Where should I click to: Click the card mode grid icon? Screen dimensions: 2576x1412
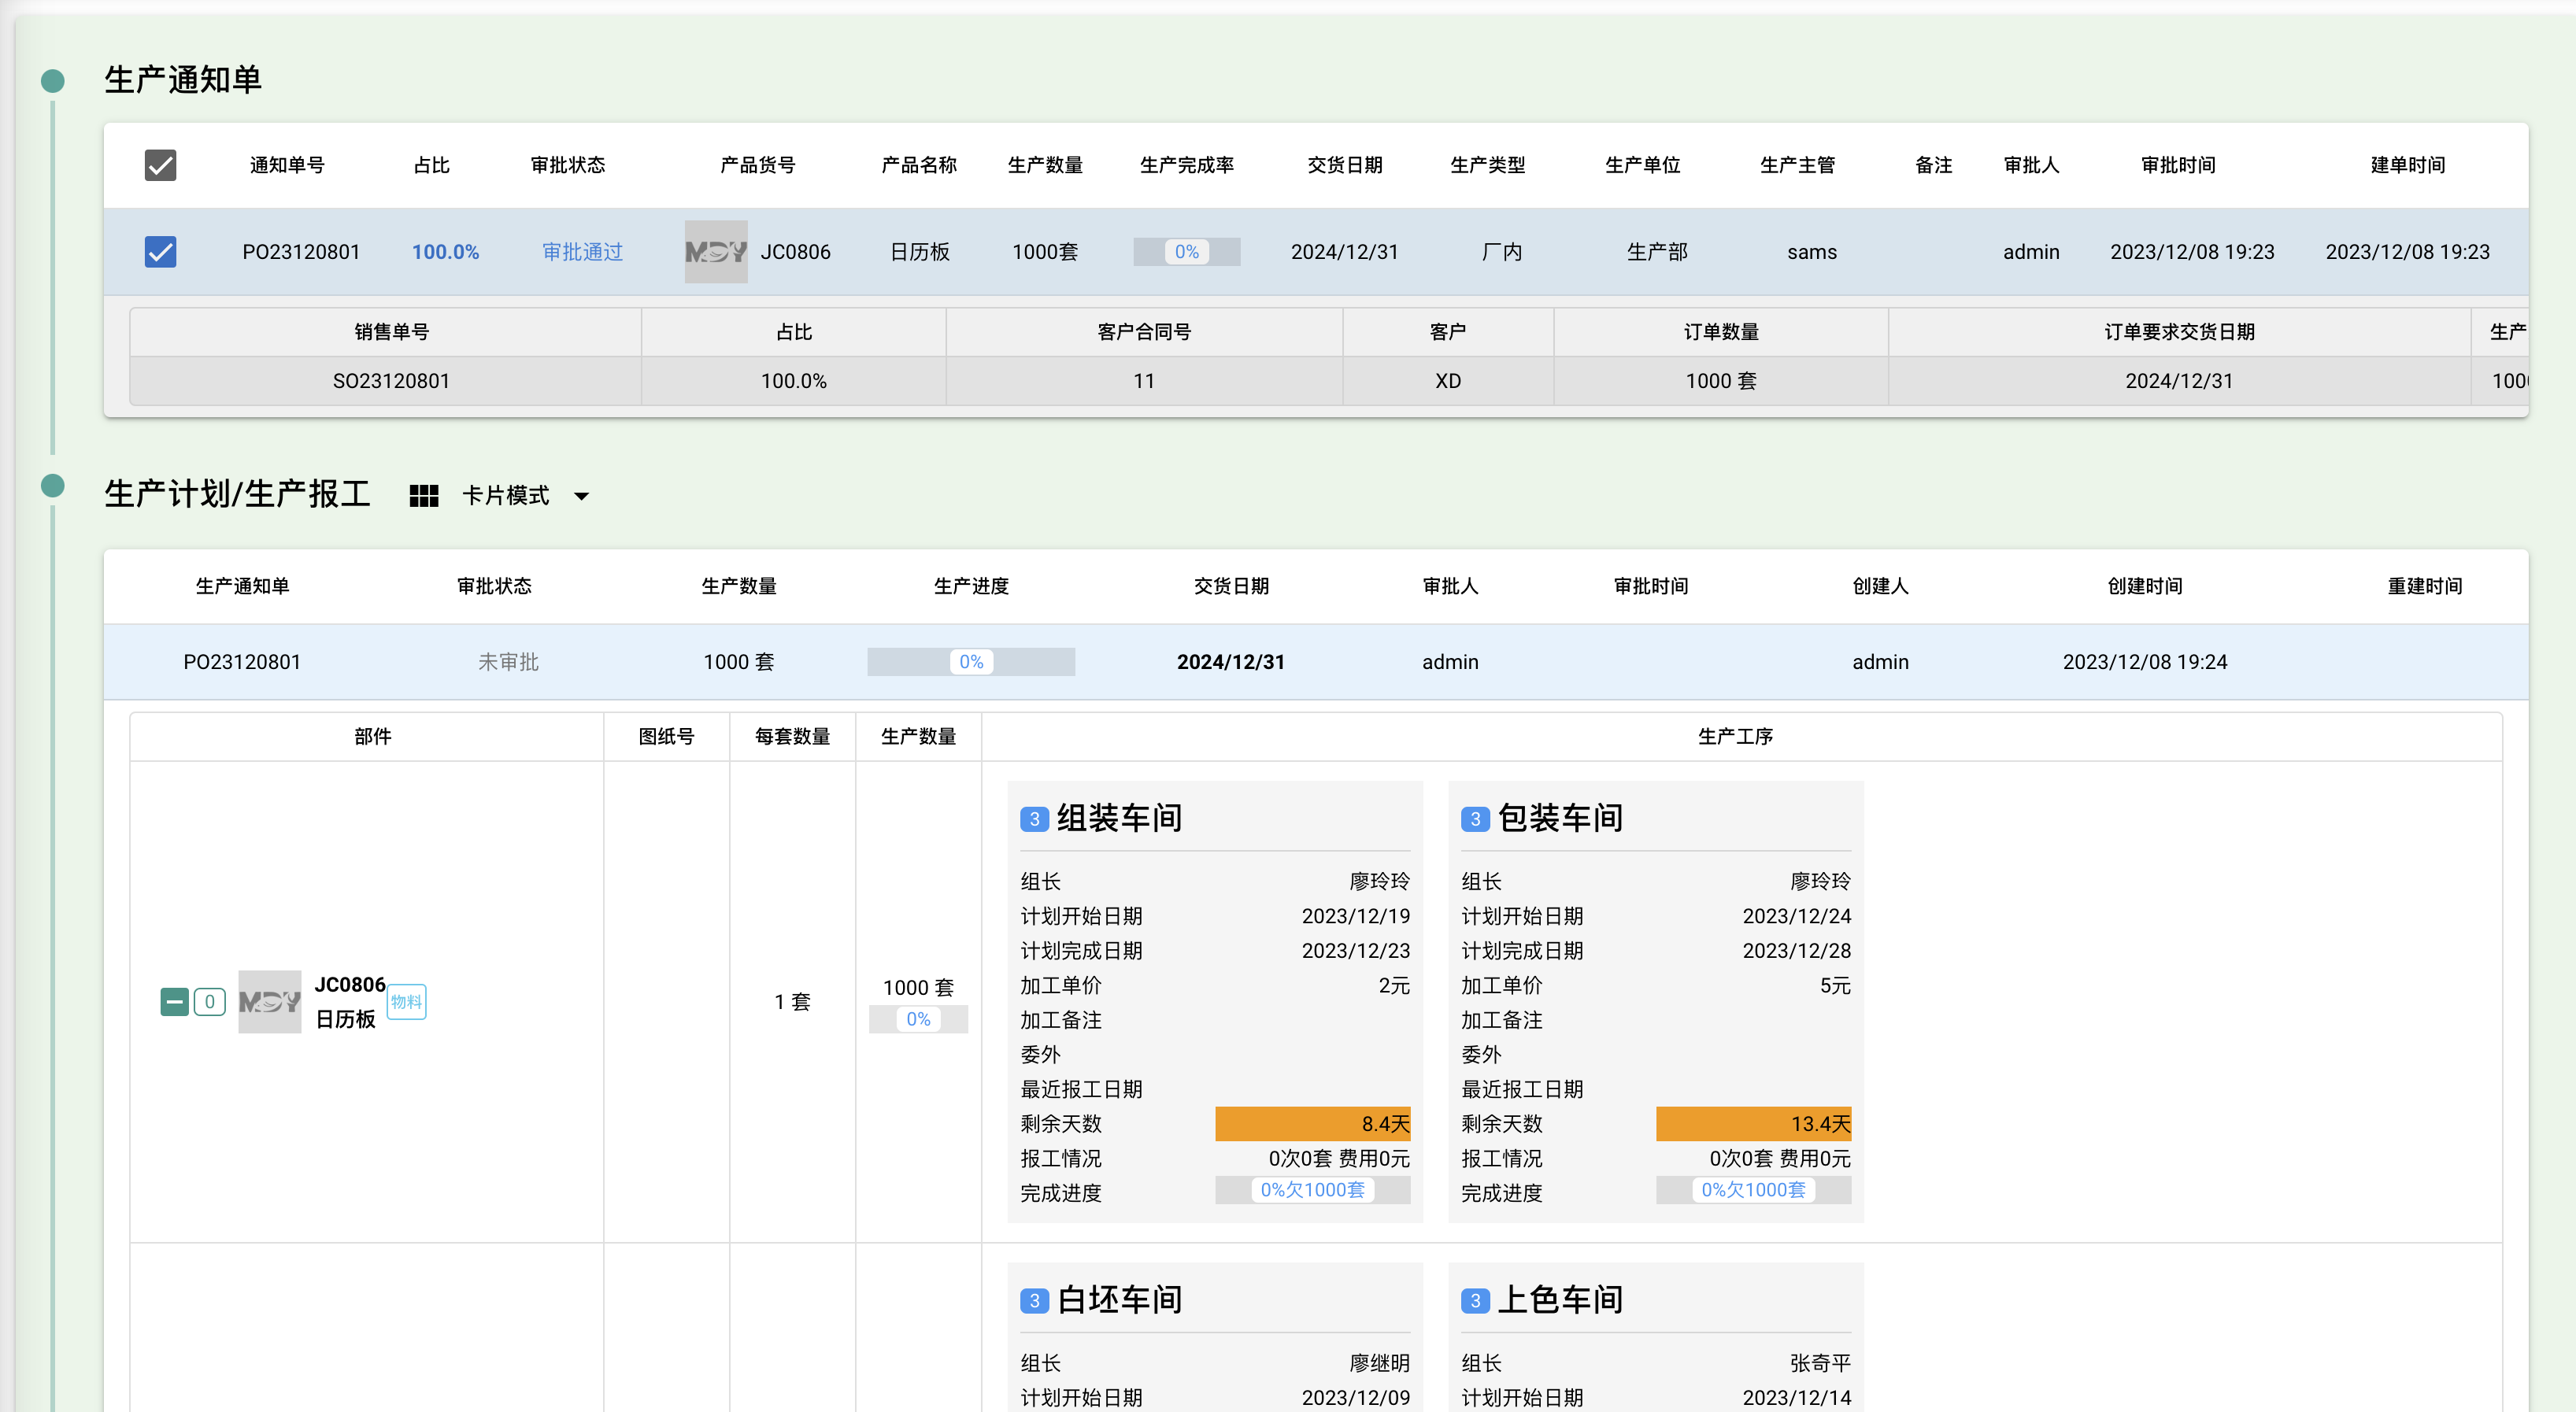(x=424, y=496)
